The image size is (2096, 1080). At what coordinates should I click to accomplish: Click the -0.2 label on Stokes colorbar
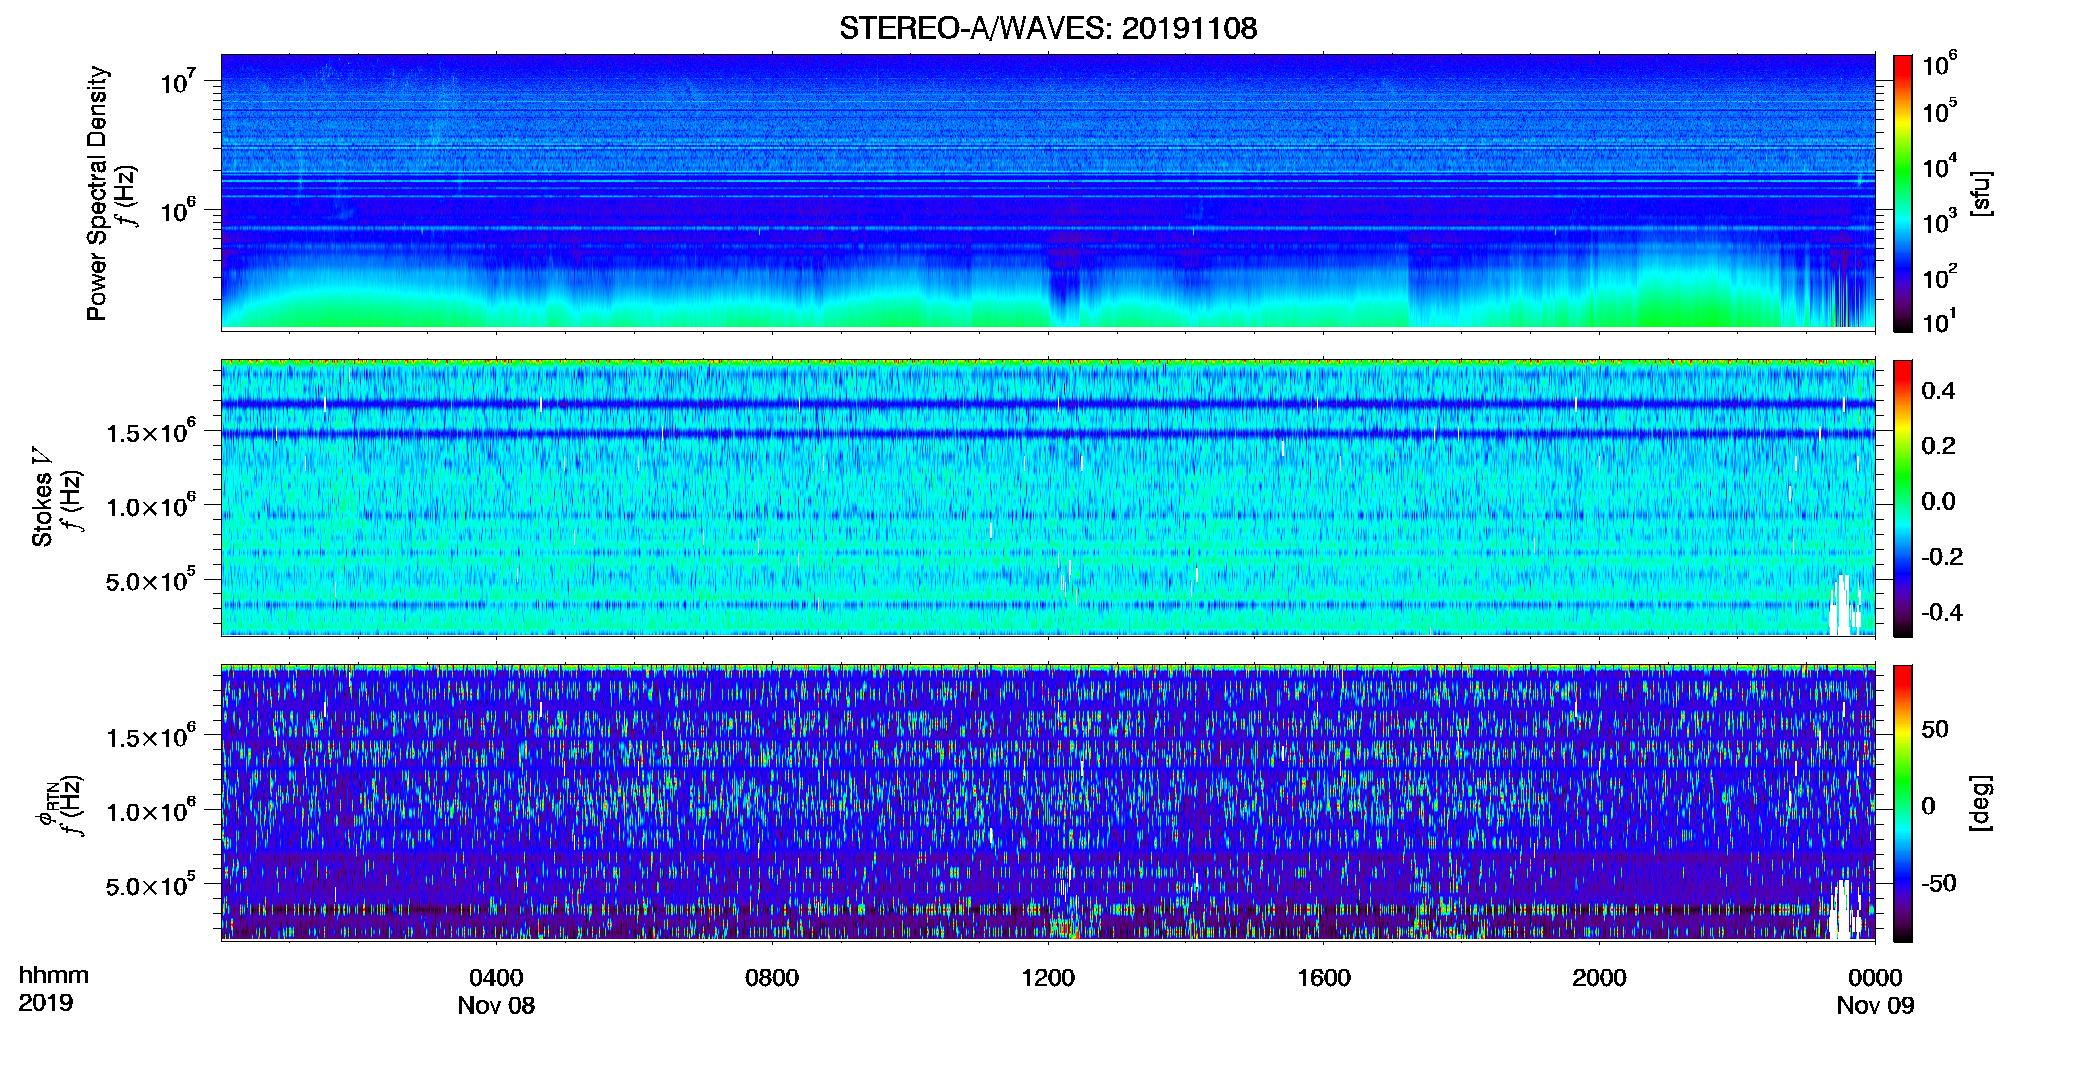click(x=1942, y=557)
